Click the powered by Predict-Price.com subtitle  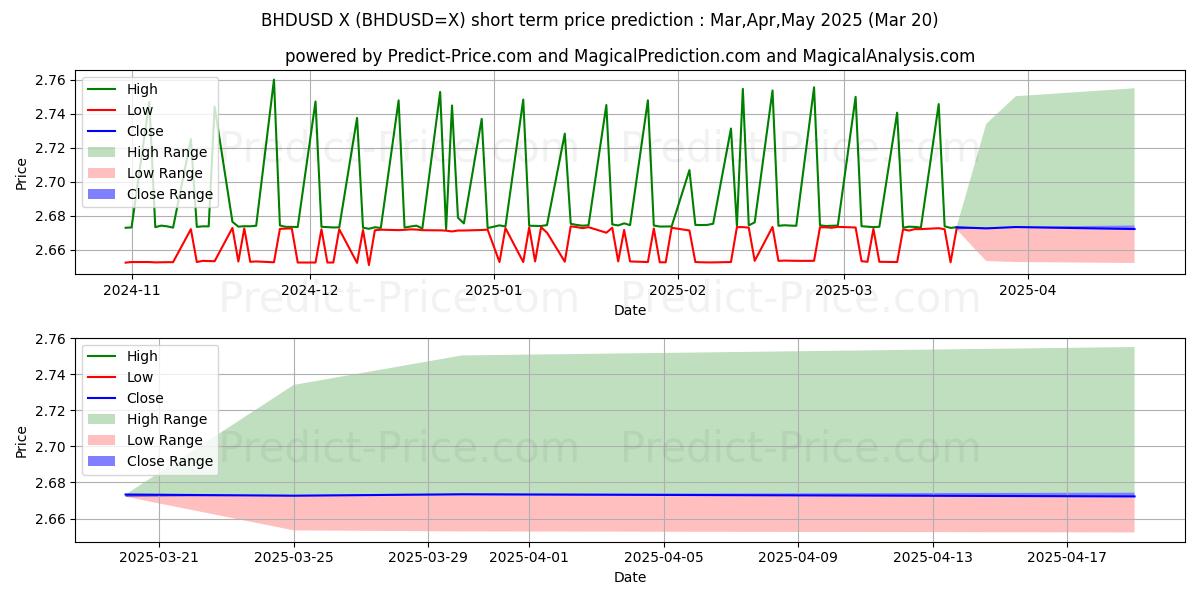coord(630,56)
